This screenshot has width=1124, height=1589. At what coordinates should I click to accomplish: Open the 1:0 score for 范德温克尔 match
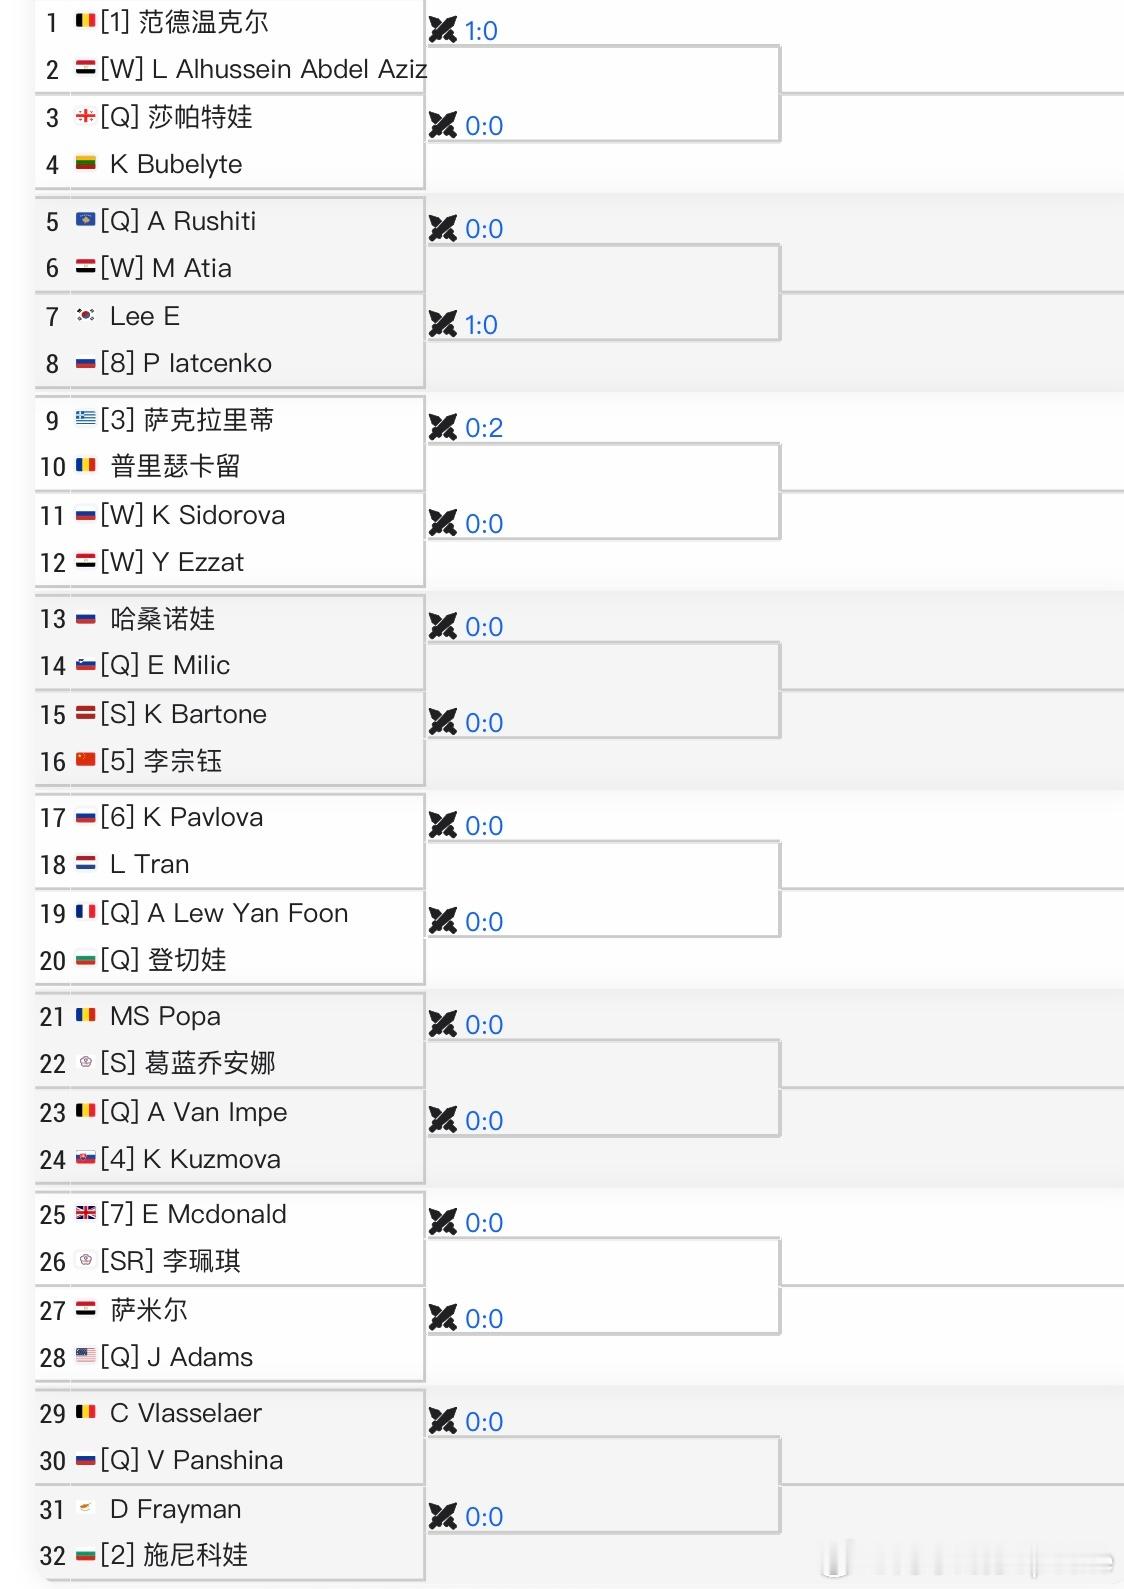click(481, 31)
